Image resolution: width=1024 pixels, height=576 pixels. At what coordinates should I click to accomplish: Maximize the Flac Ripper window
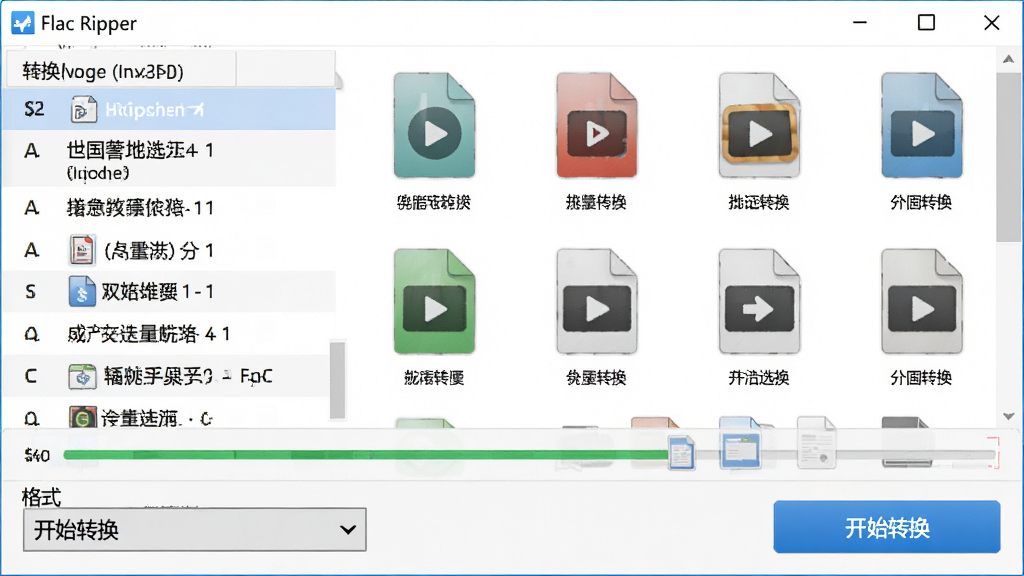(926, 23)
